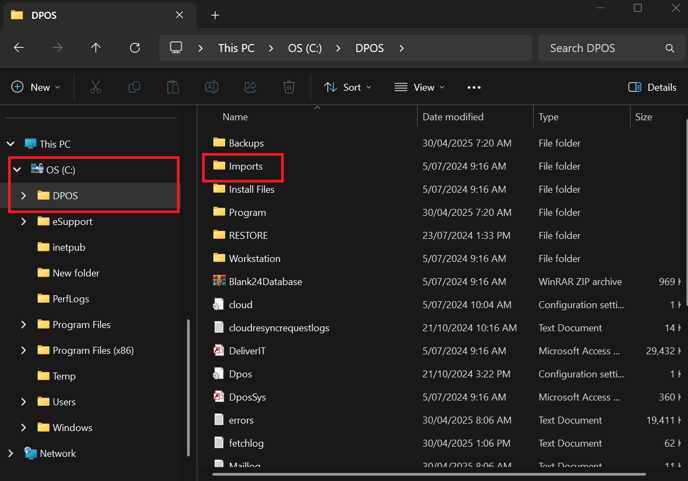Navigate back with the back arrow
Image resolution: width=688 pixels, height=481 pixels.
click(x=19, y=48)
